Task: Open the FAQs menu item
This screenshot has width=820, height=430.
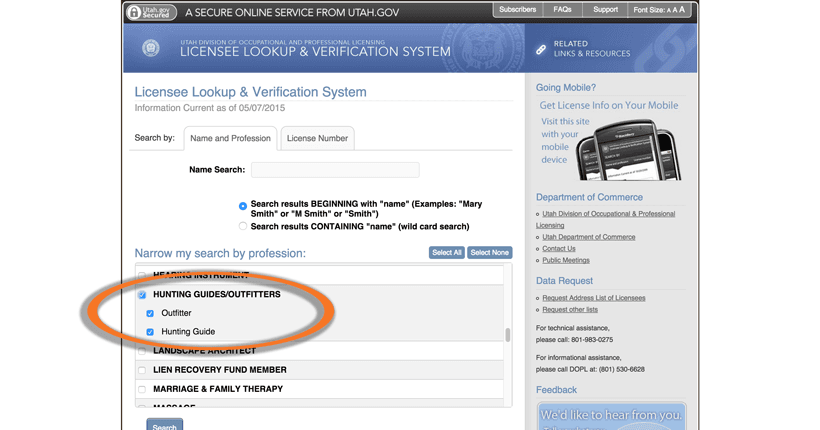Action: click(x=562, y=10)
